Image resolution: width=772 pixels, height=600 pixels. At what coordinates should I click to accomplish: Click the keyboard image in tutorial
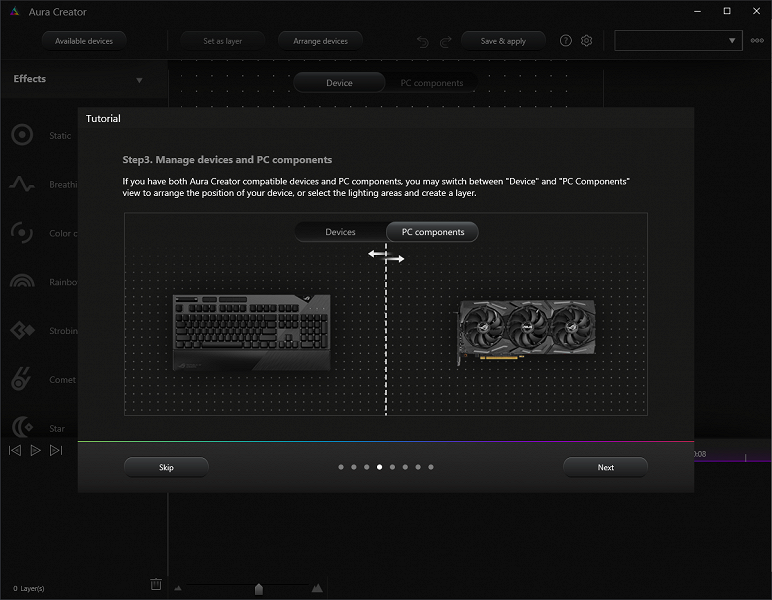coord(252,332)
